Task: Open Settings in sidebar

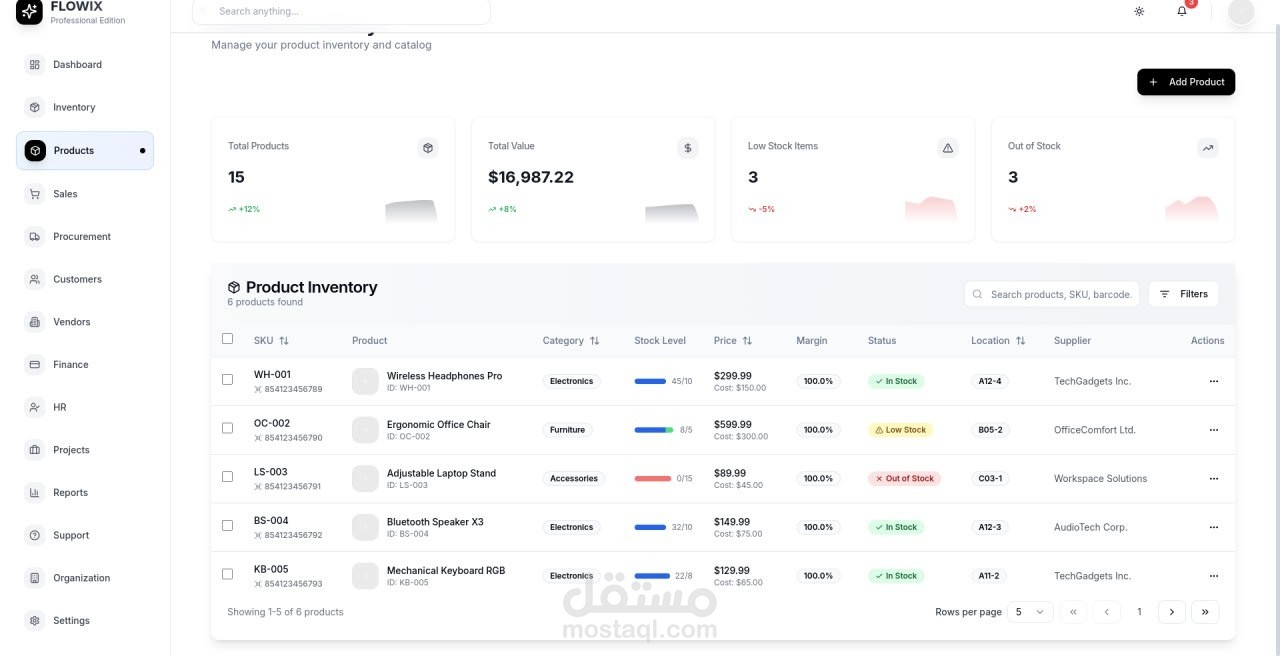Action: (85, 621)
